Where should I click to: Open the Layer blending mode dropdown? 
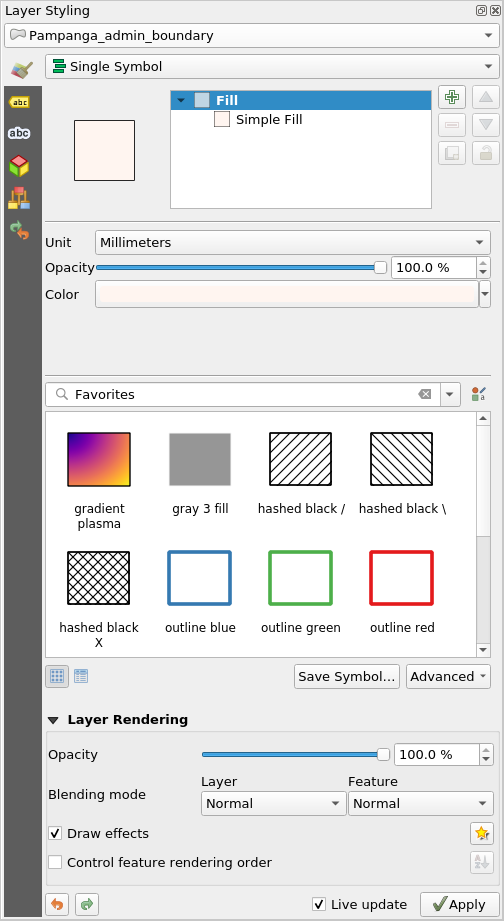coord(273,803)
